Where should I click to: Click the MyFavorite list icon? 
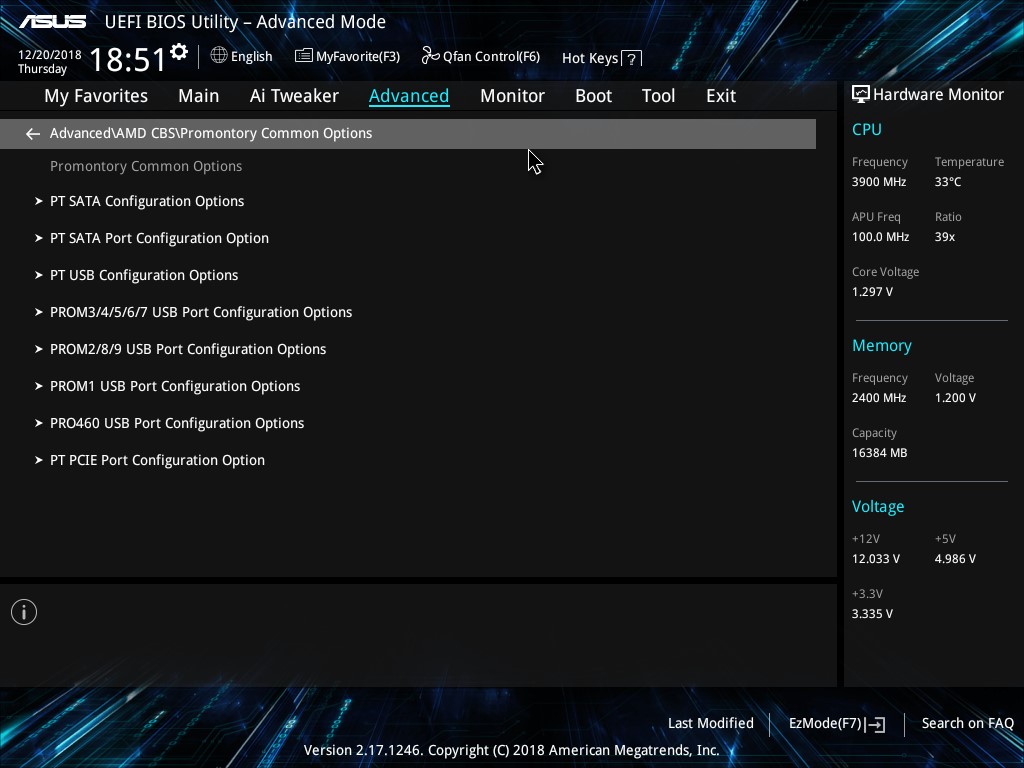[304, 56]
